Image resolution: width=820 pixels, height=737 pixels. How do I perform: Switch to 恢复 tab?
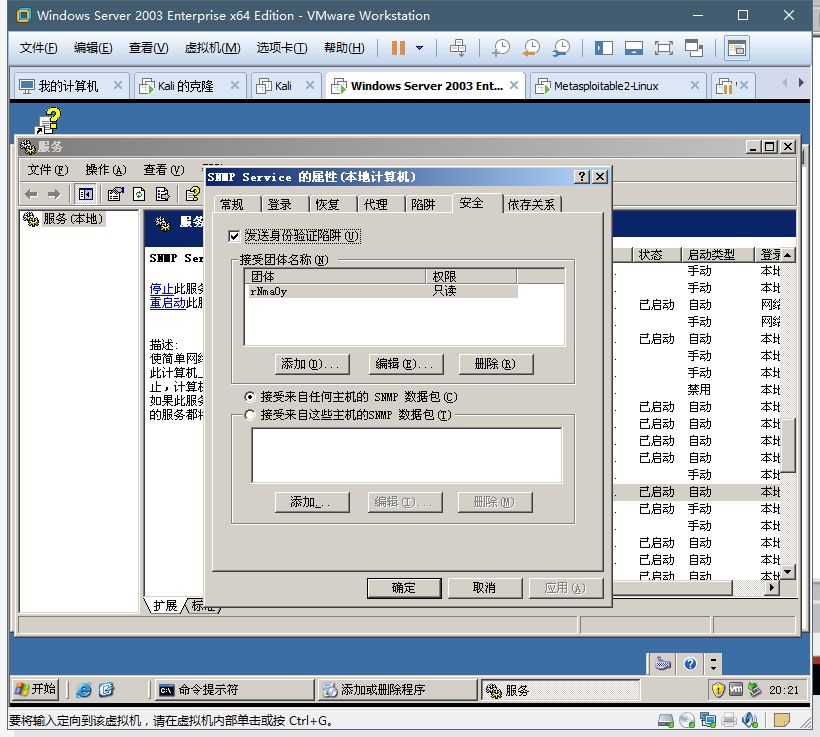[328, 205]
